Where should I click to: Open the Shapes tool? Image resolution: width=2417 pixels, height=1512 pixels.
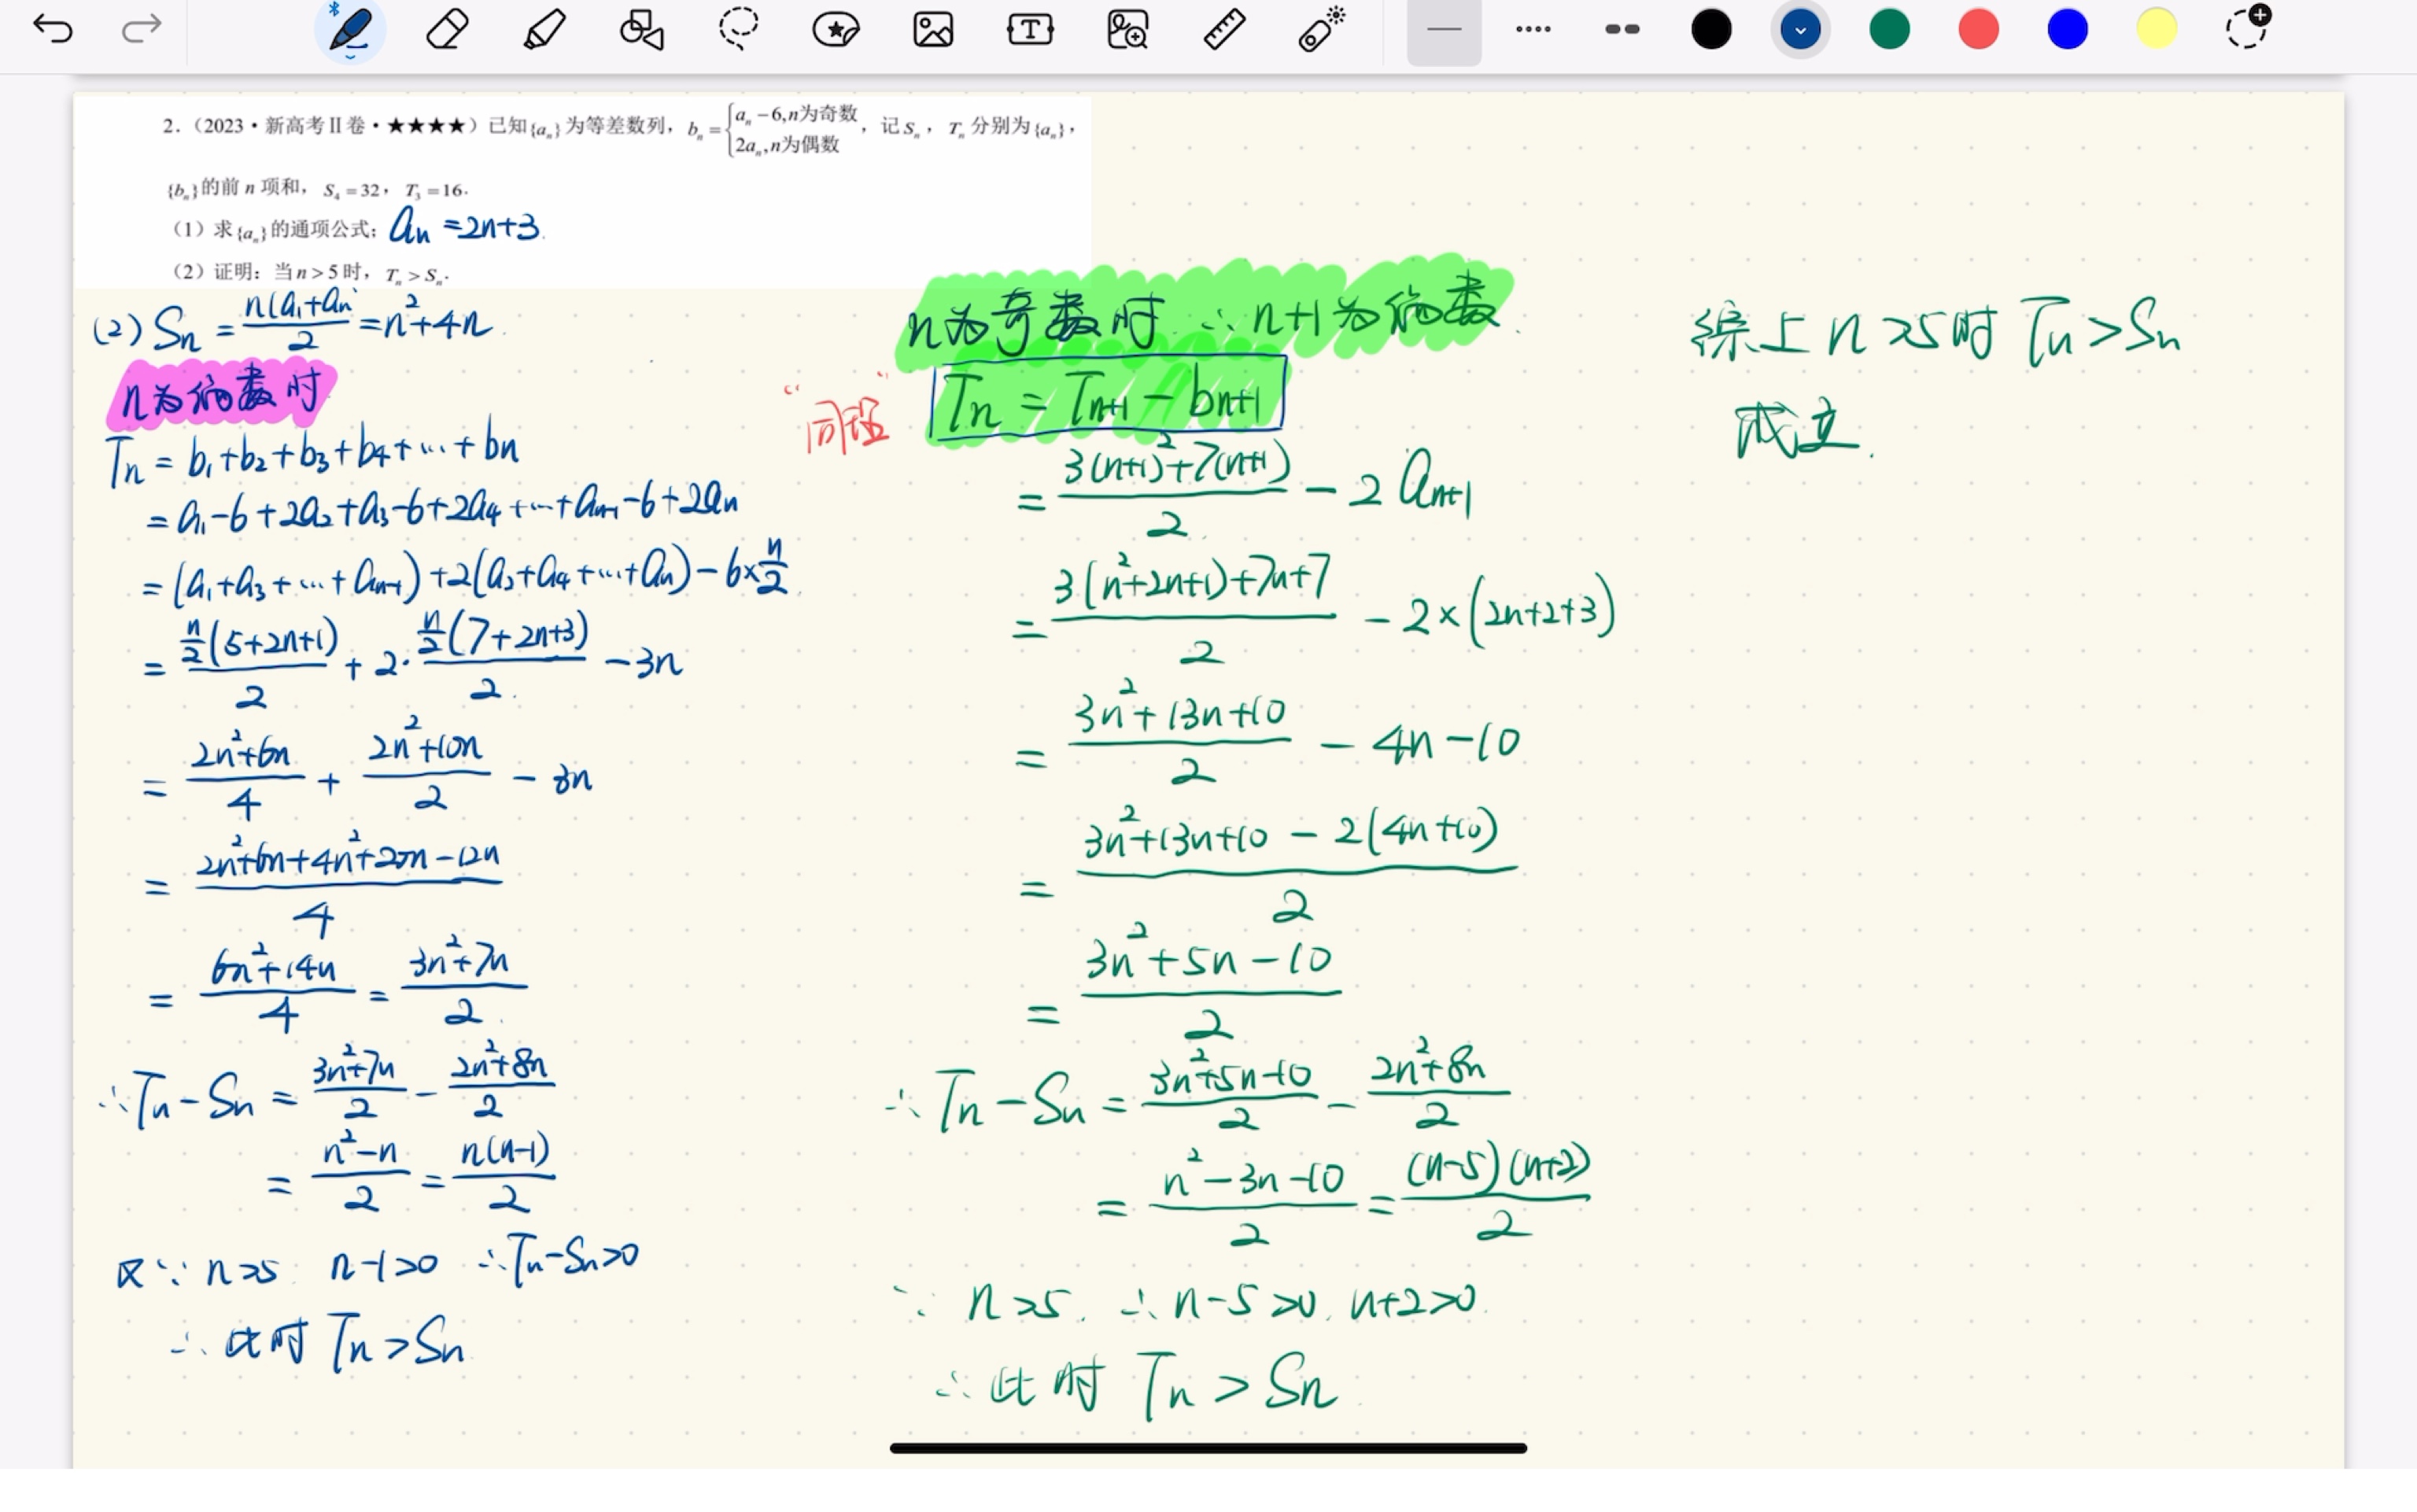(641, 29)
